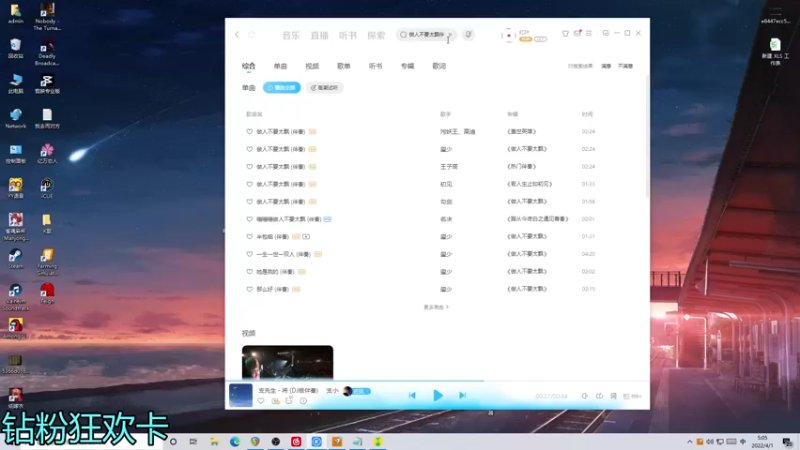Open artist 初见 in the singer column
Image resolution: width=800 pixels, height=450 pixels.
pos(446,184)
